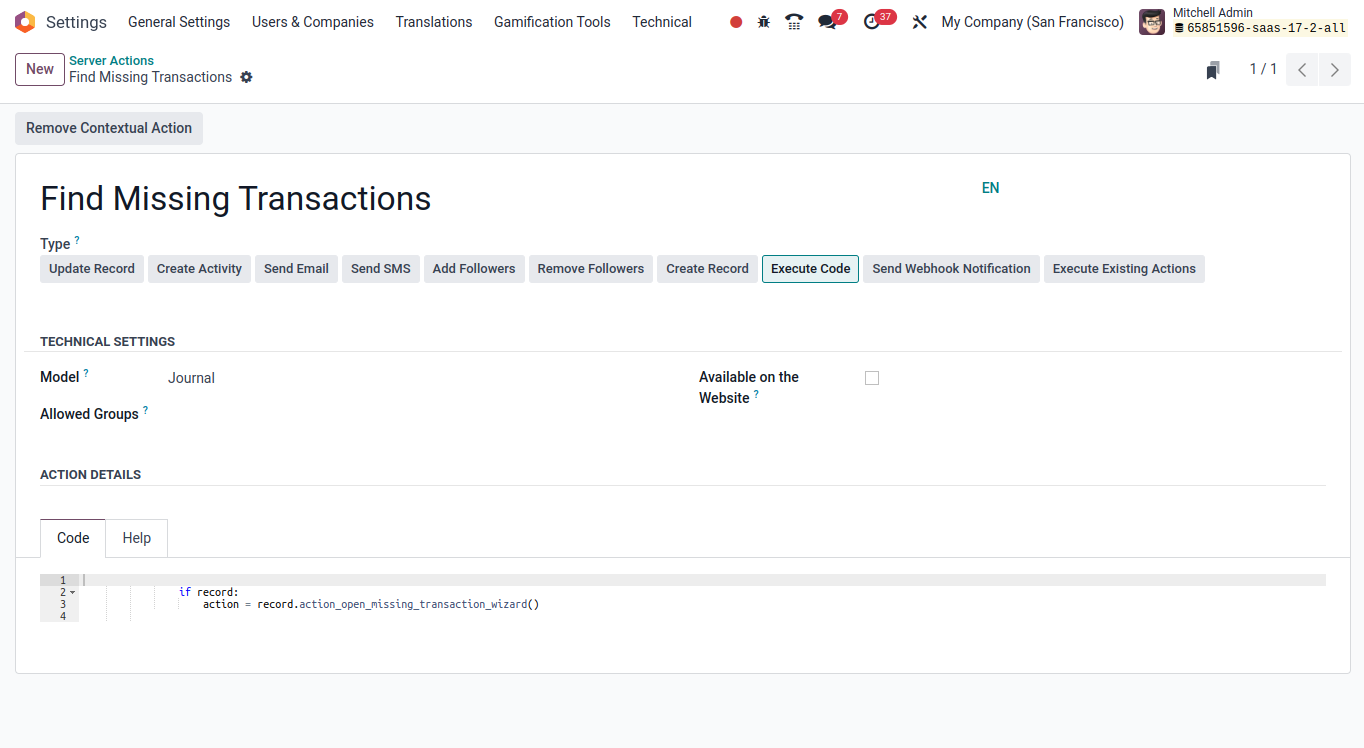This screenshot has width=1364, height=748.
Task: Switch to the Code tab
Action: 73,538
